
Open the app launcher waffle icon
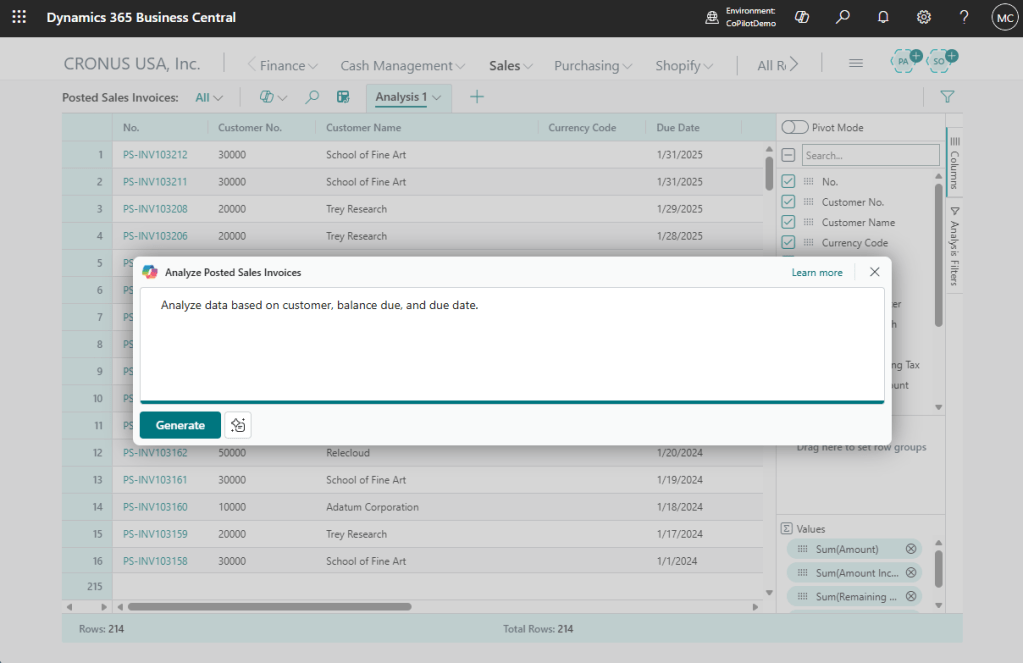click(x=20, y=17)
